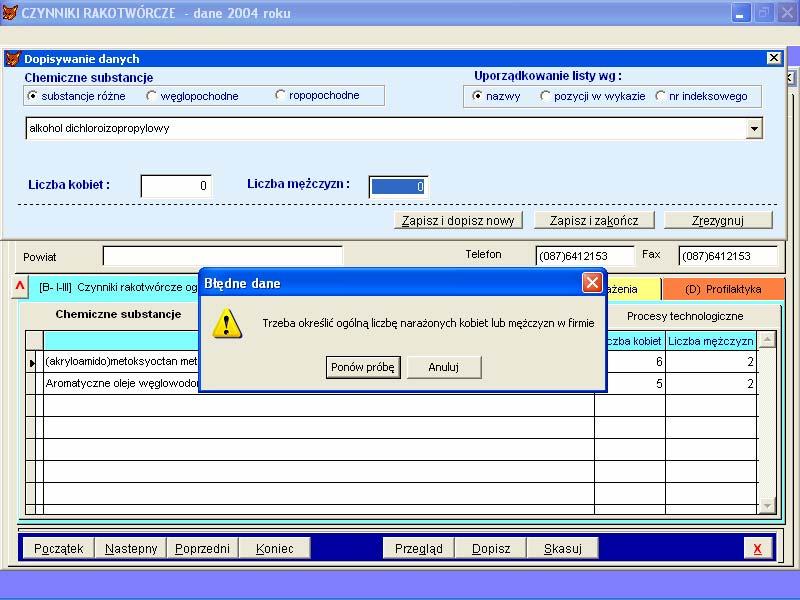Click the row selector arrow icon

32,363
